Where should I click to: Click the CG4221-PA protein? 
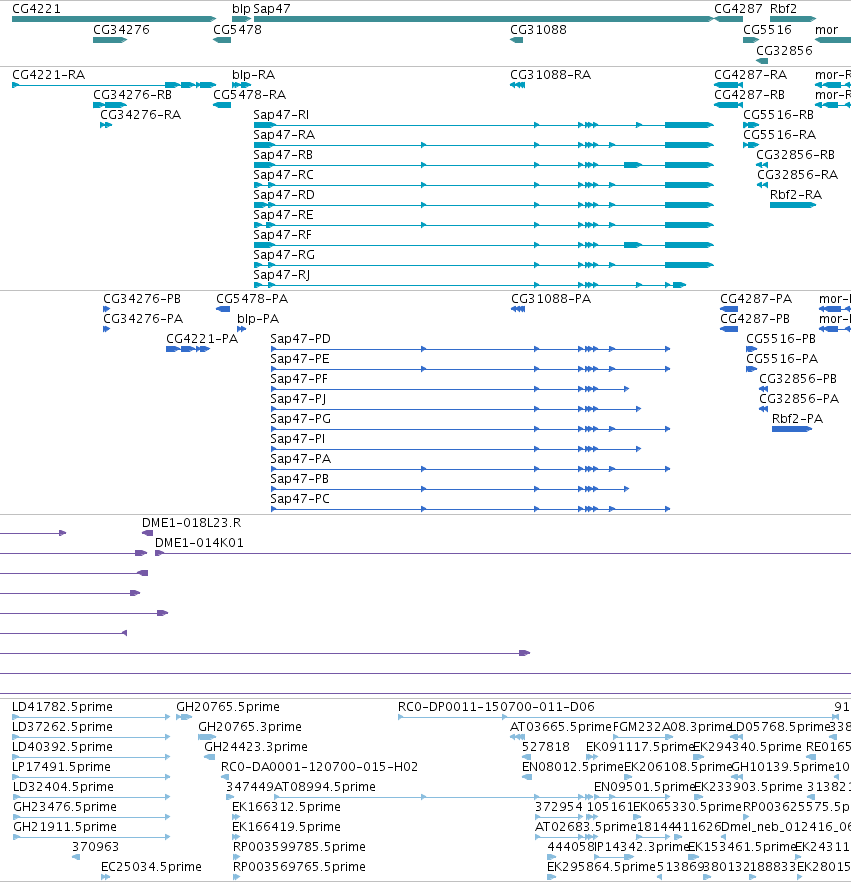pos(188,349)
